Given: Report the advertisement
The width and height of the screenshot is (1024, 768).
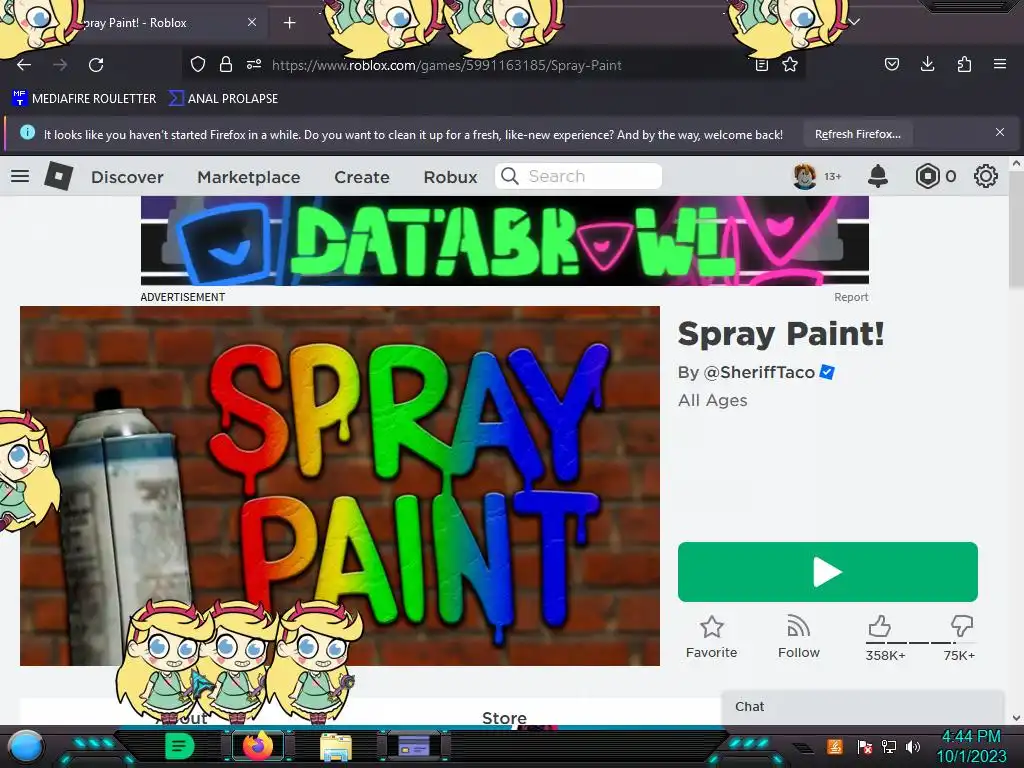Looking at the screenshot, I should [851, 297].
